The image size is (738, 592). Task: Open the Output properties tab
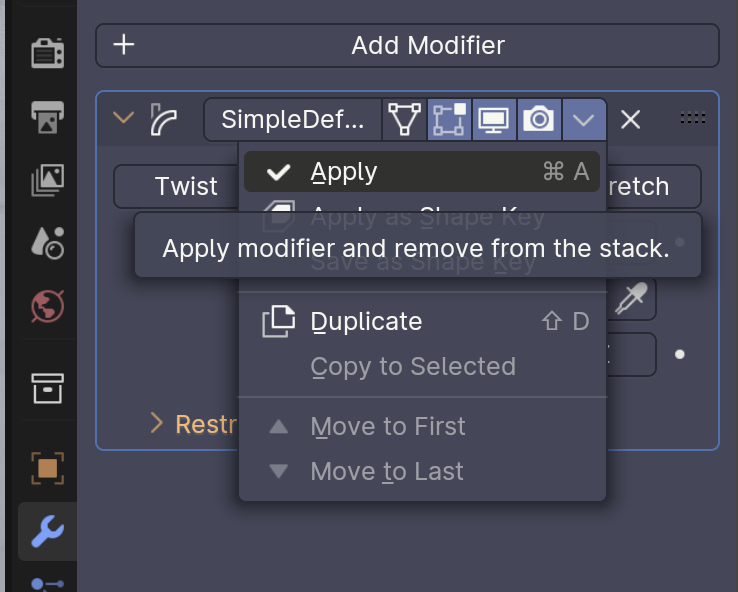click(x=47, y=117)
